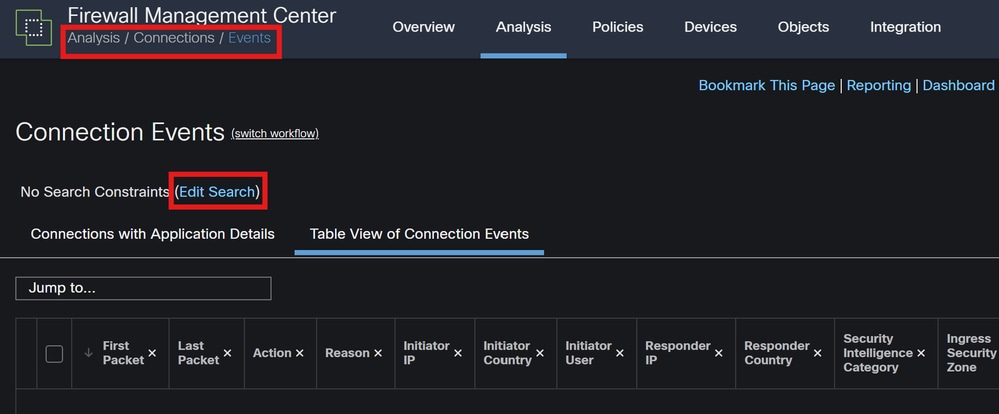
Task: Tick the select-all checkbox in table header
Action: click(x=54, y=353)
